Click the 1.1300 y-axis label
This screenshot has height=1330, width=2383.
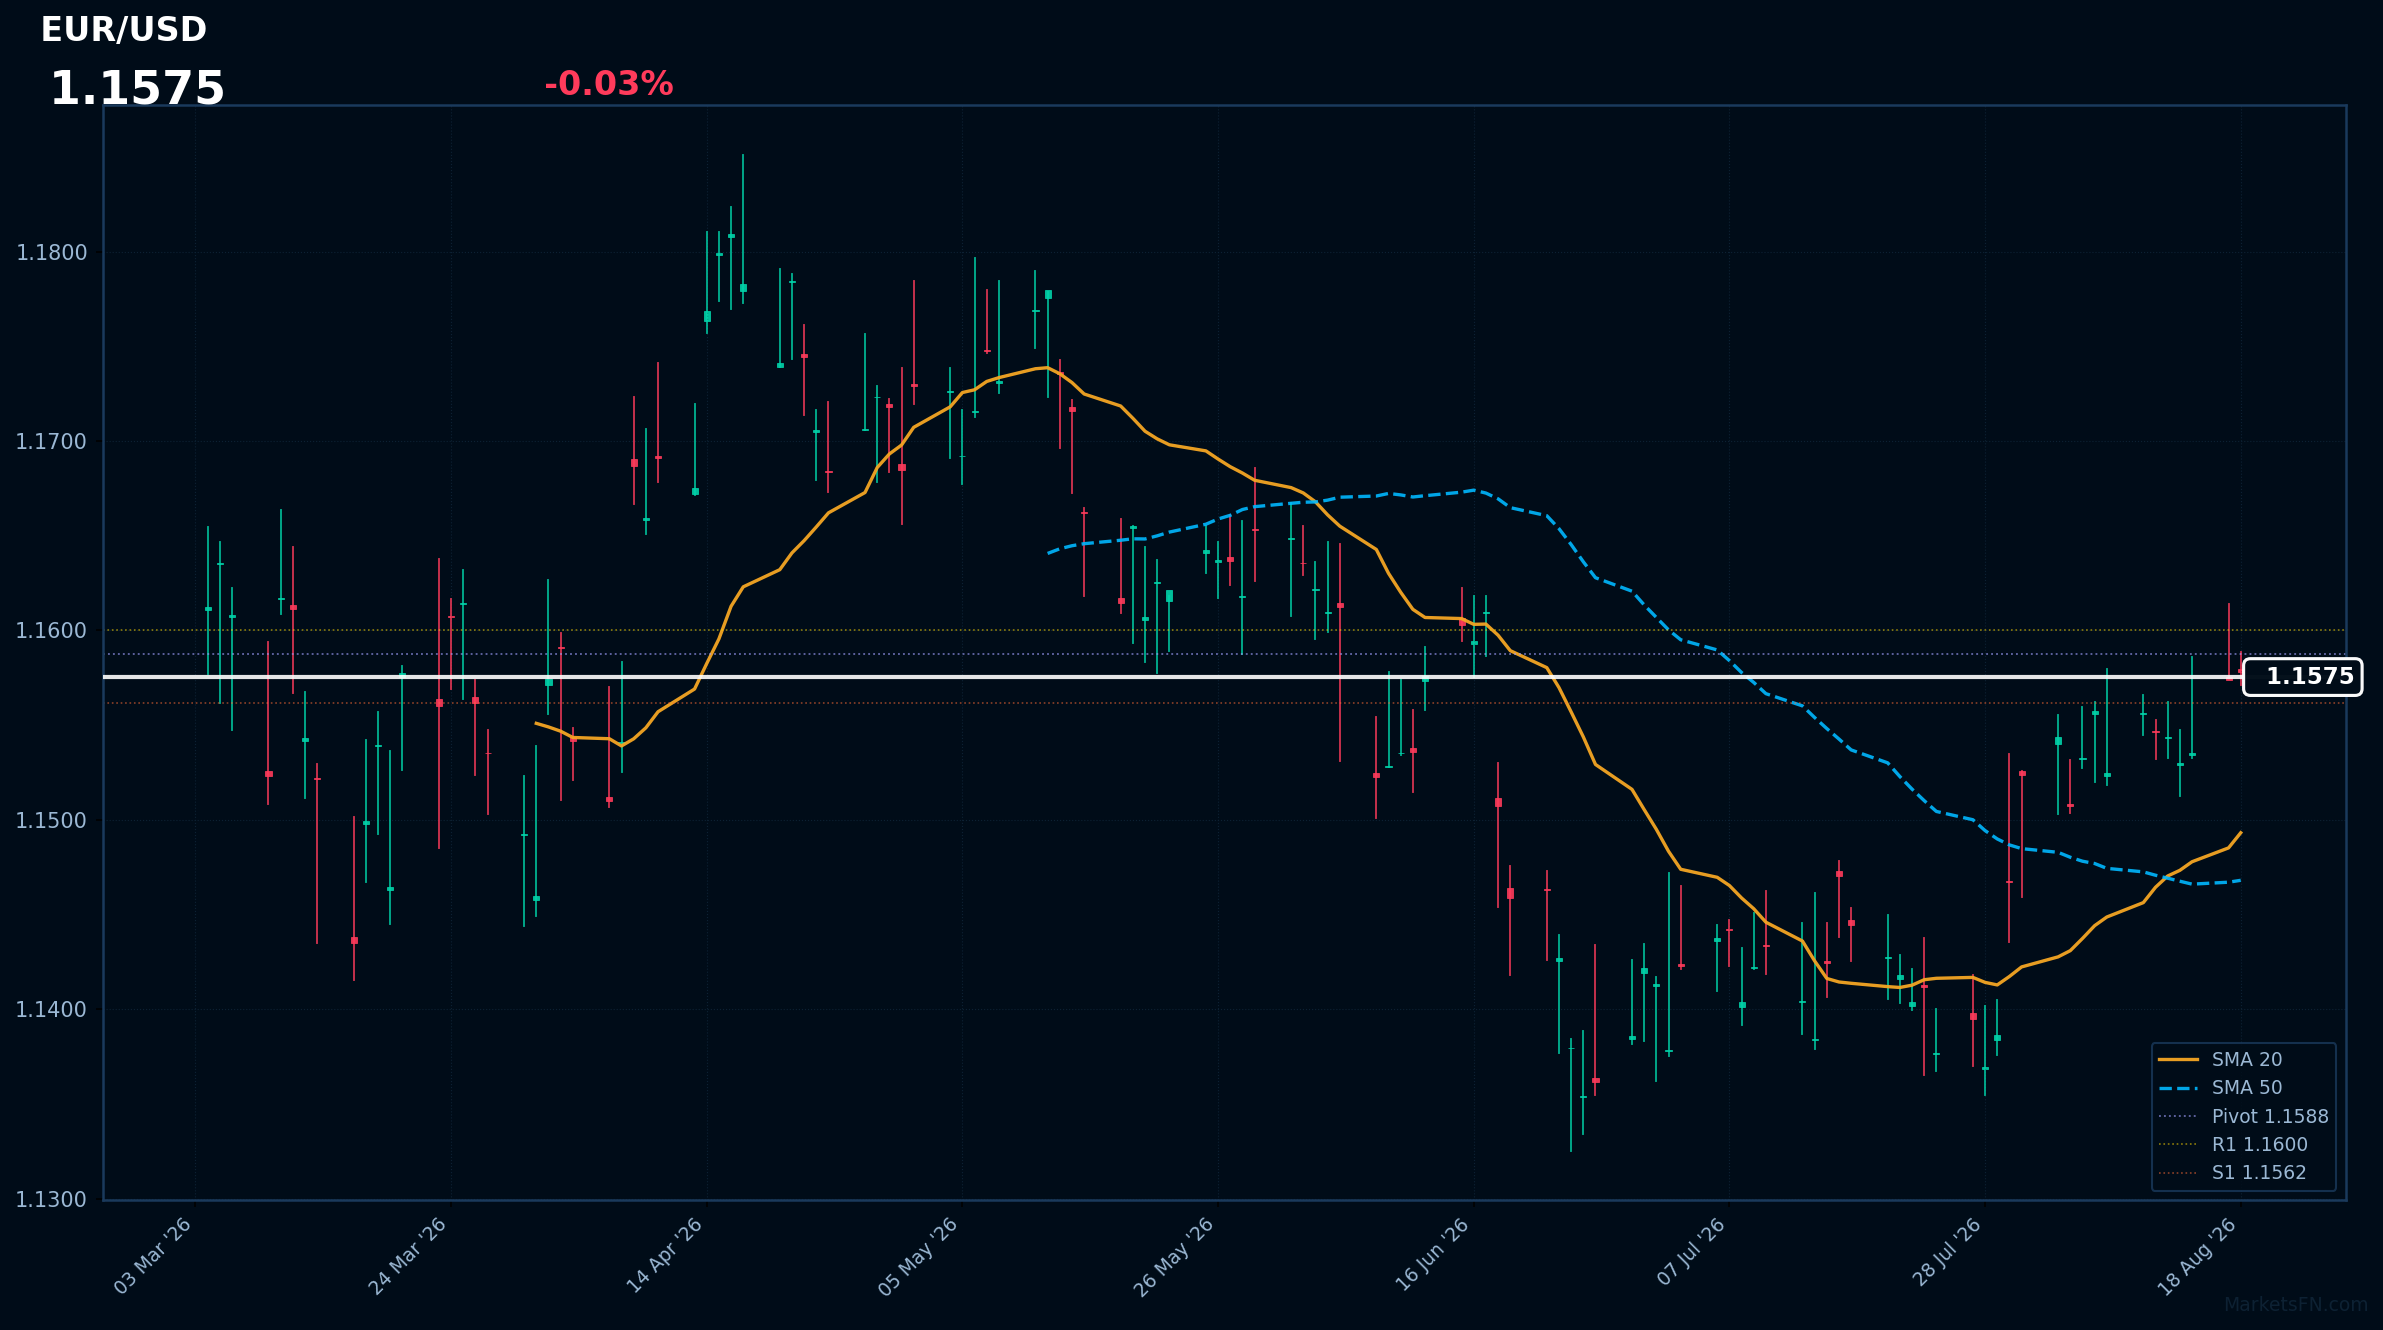[52, 1200]
